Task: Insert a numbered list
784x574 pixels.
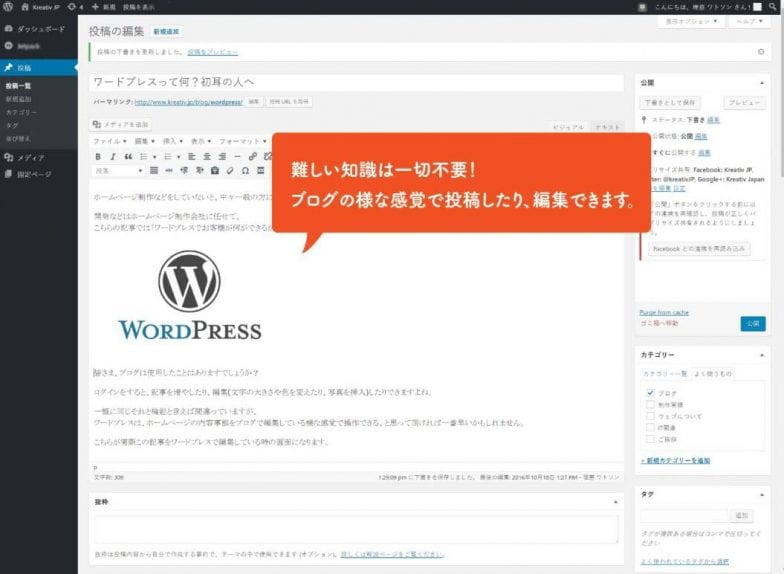Action: (x=168, y=156)
